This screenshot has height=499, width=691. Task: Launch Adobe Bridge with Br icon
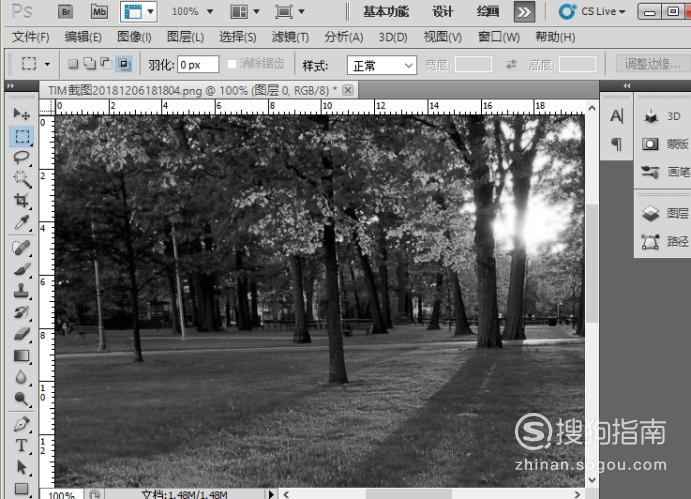66,12
